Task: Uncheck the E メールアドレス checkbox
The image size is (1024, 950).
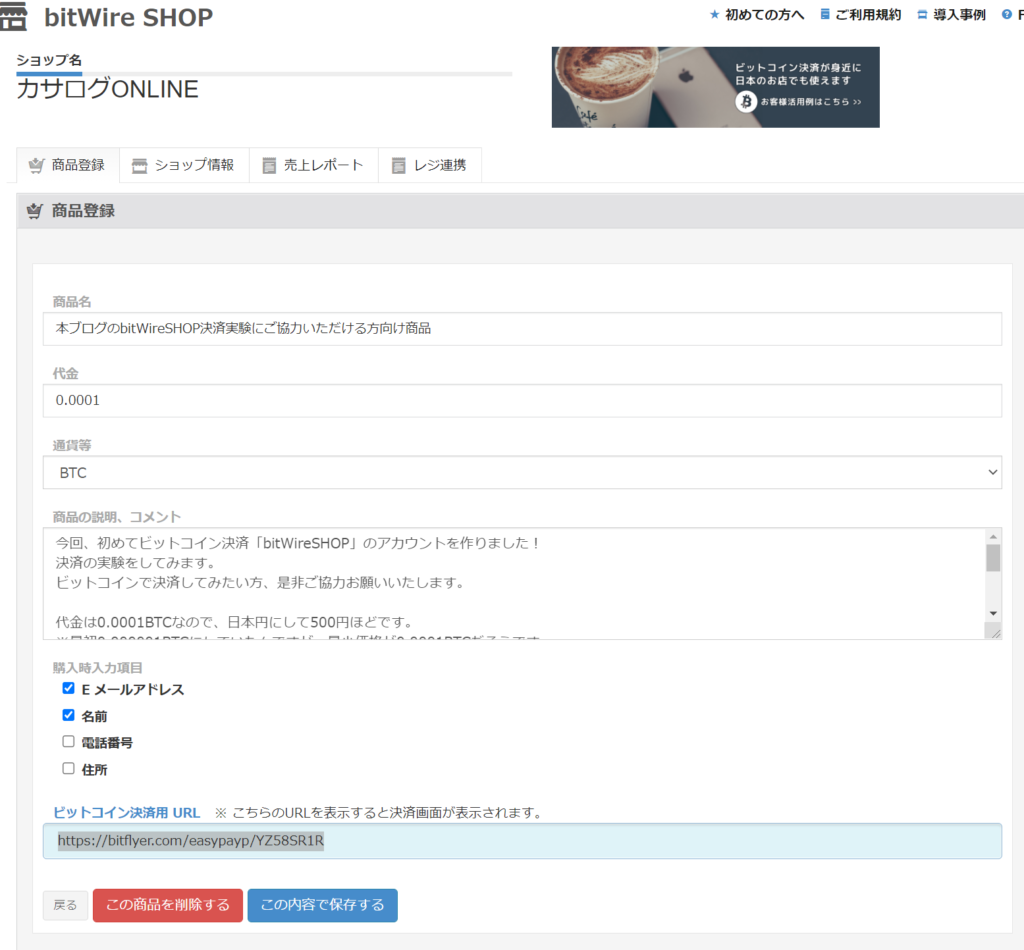Action: (68, 688)
